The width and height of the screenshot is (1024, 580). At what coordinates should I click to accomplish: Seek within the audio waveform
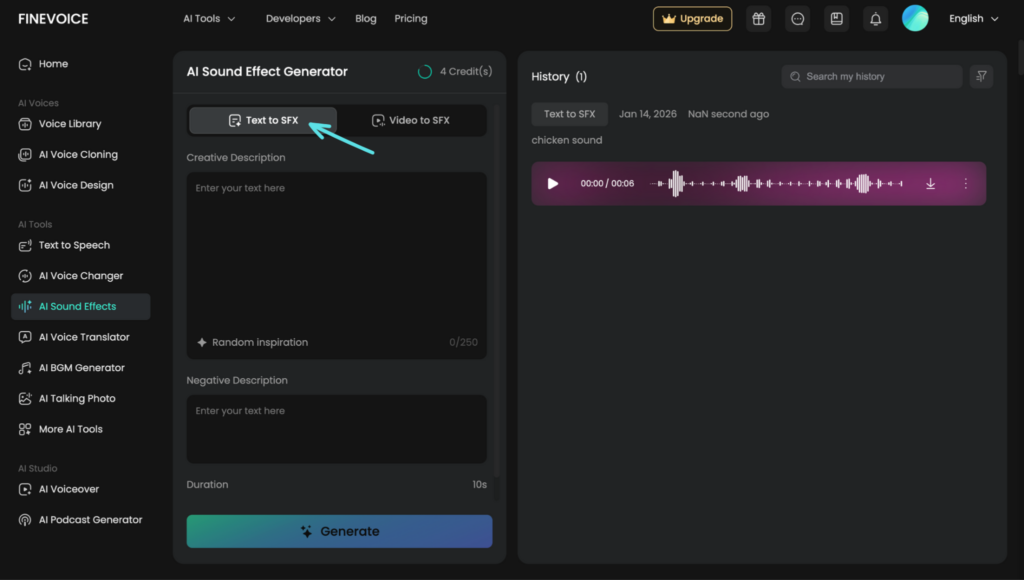coord(776,184)
